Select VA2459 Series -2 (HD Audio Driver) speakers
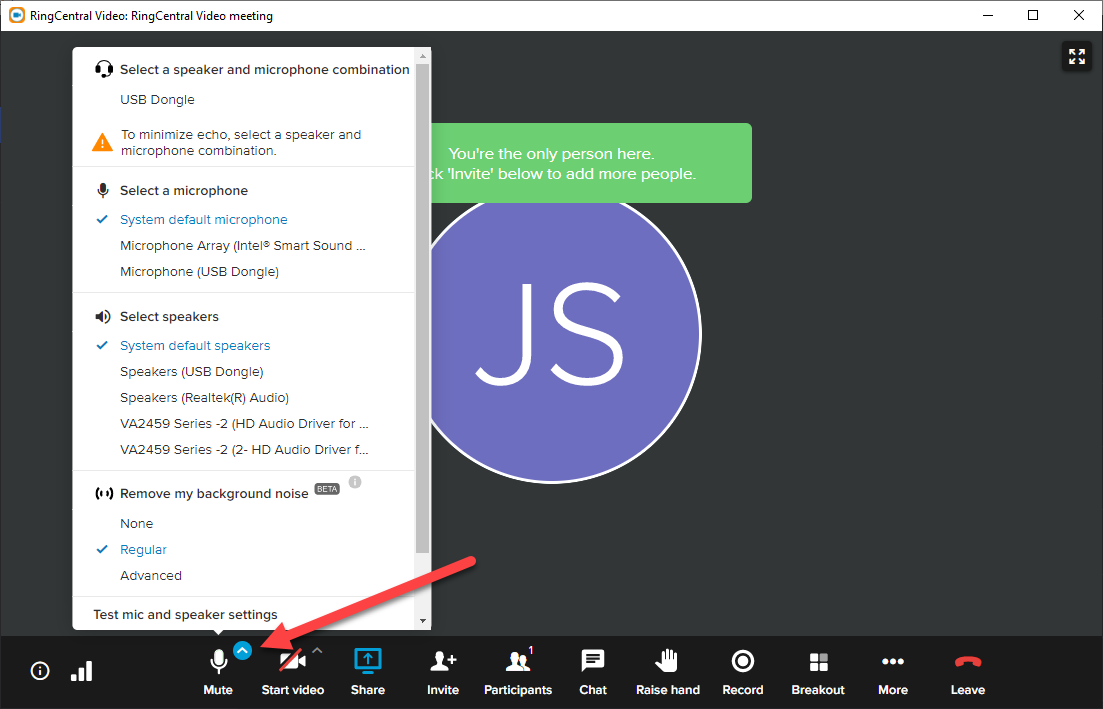Viewport: 1103px width, 709px height. pos(244,423)
